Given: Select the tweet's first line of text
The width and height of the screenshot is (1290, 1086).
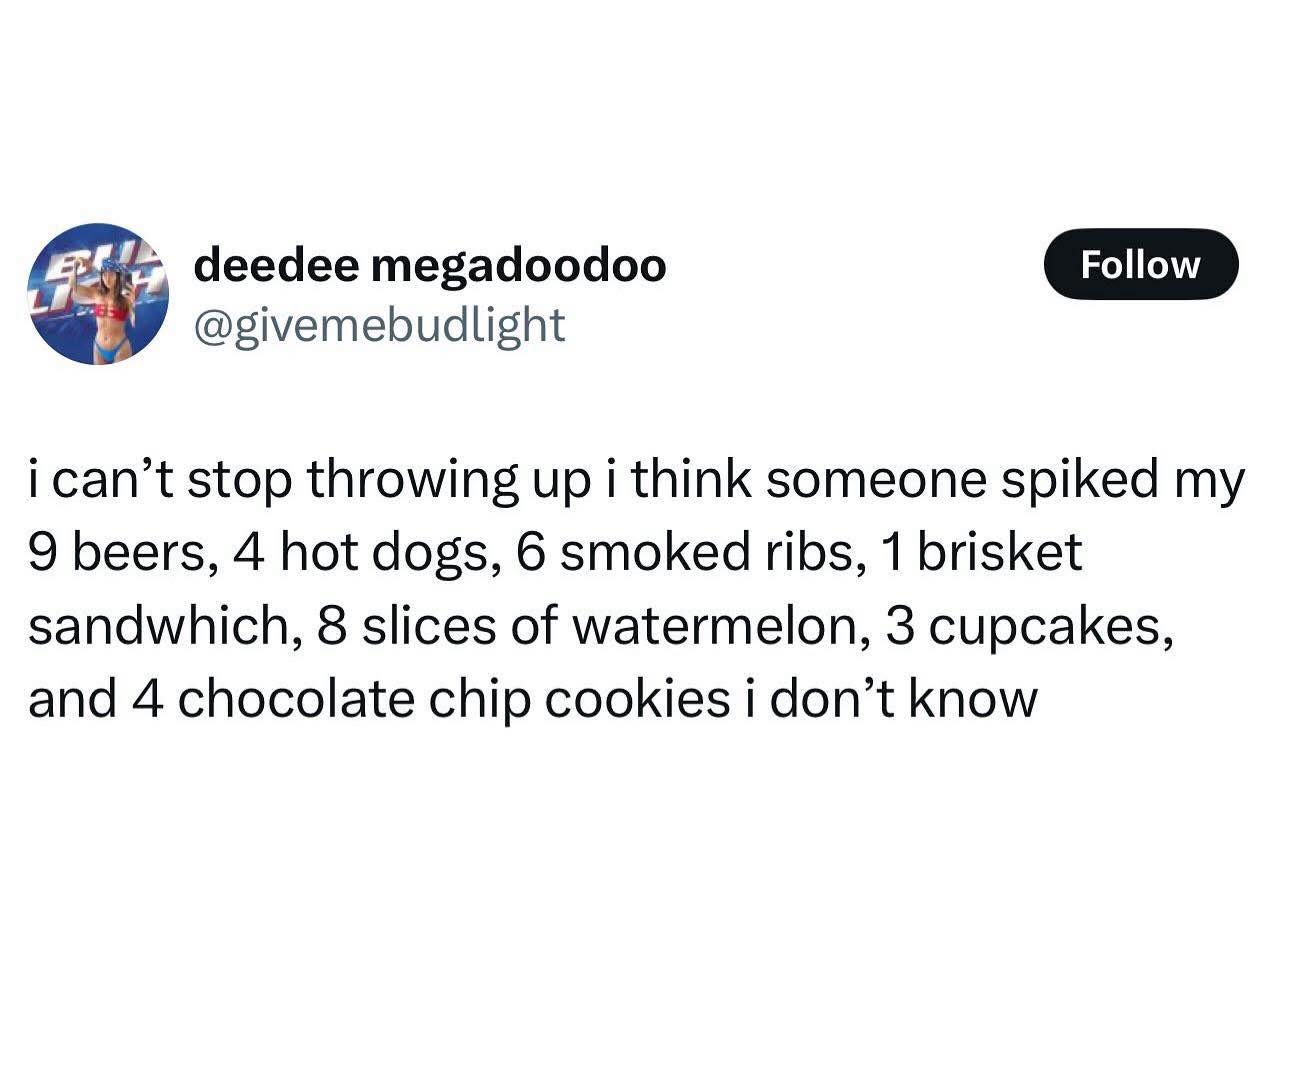Looking at the screenshot, I should 637,480.
